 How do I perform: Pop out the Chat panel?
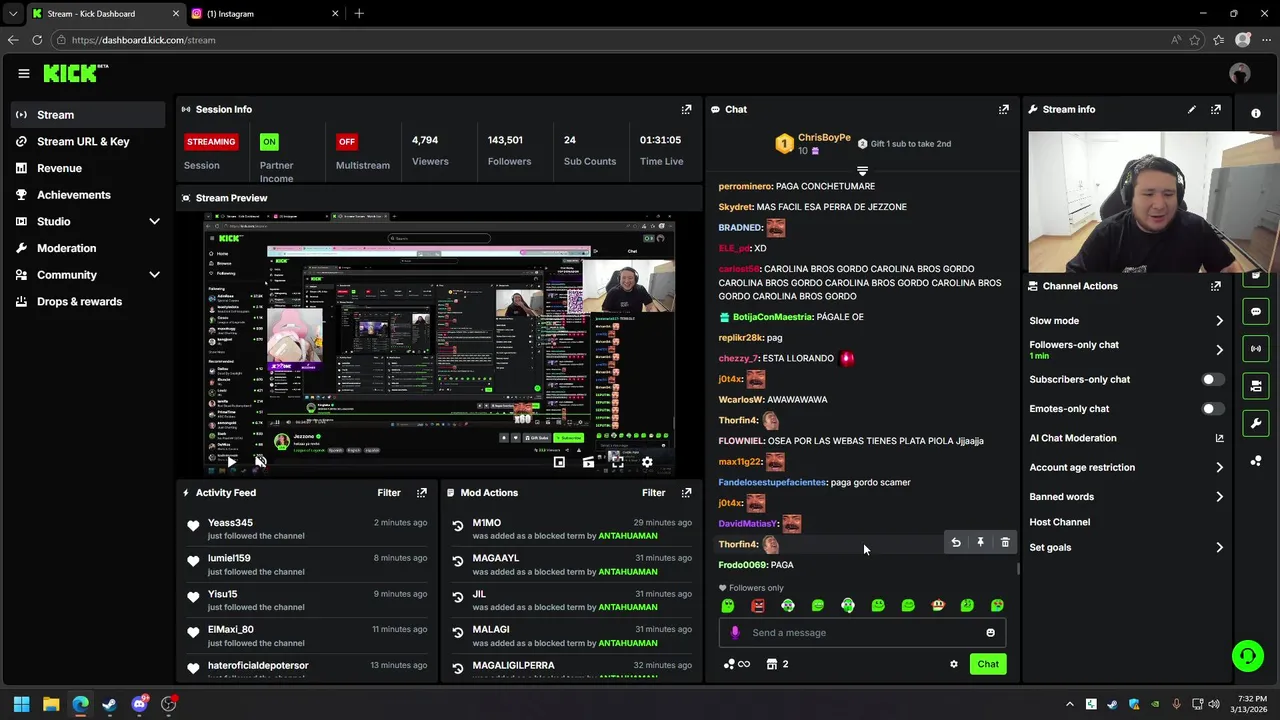pyautogui.click(x=1004, y=109)
